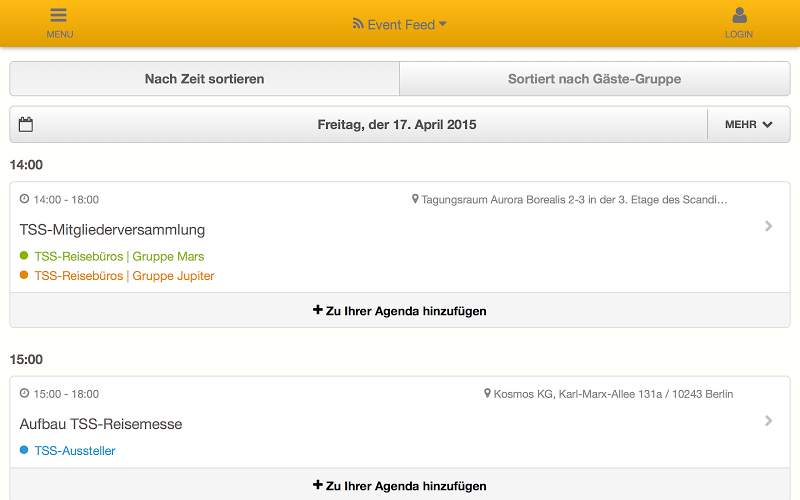Click the calendar icon in date bar
The height and width of the screenshot is (500, 800).
click(x=26, y=124)
